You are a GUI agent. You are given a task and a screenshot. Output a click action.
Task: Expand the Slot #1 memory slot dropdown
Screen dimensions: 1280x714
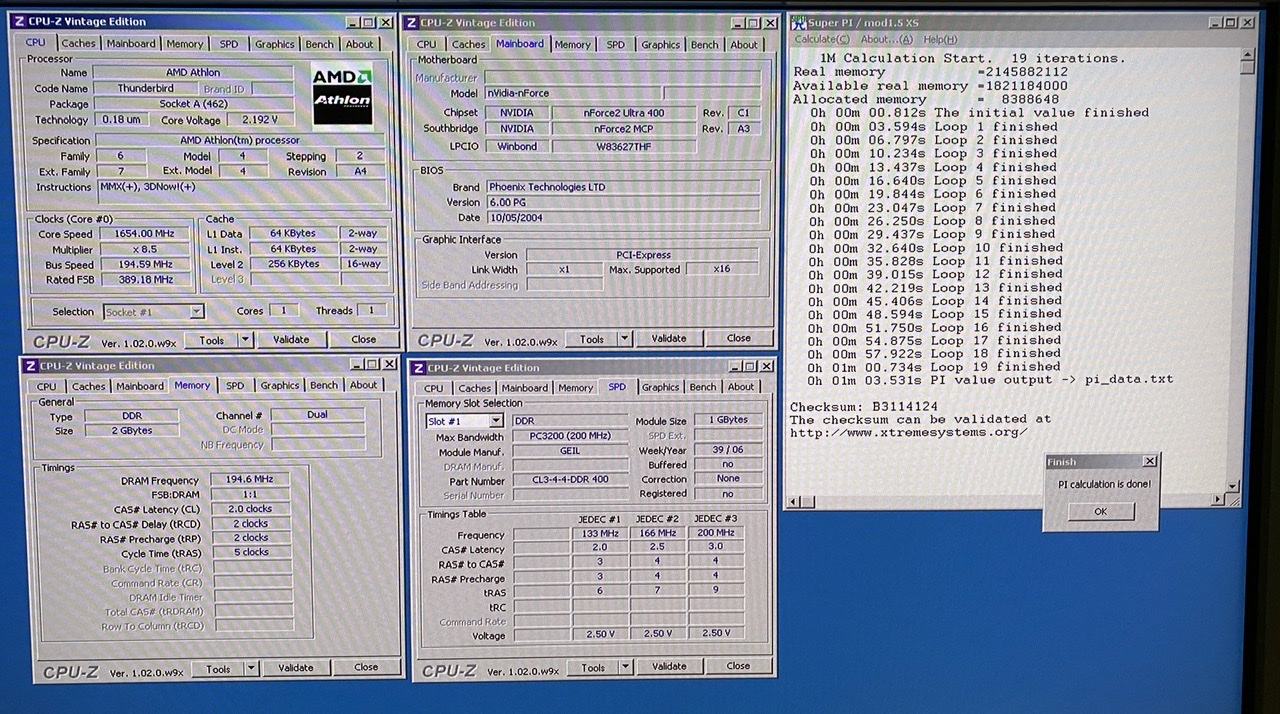pos(496,421)
